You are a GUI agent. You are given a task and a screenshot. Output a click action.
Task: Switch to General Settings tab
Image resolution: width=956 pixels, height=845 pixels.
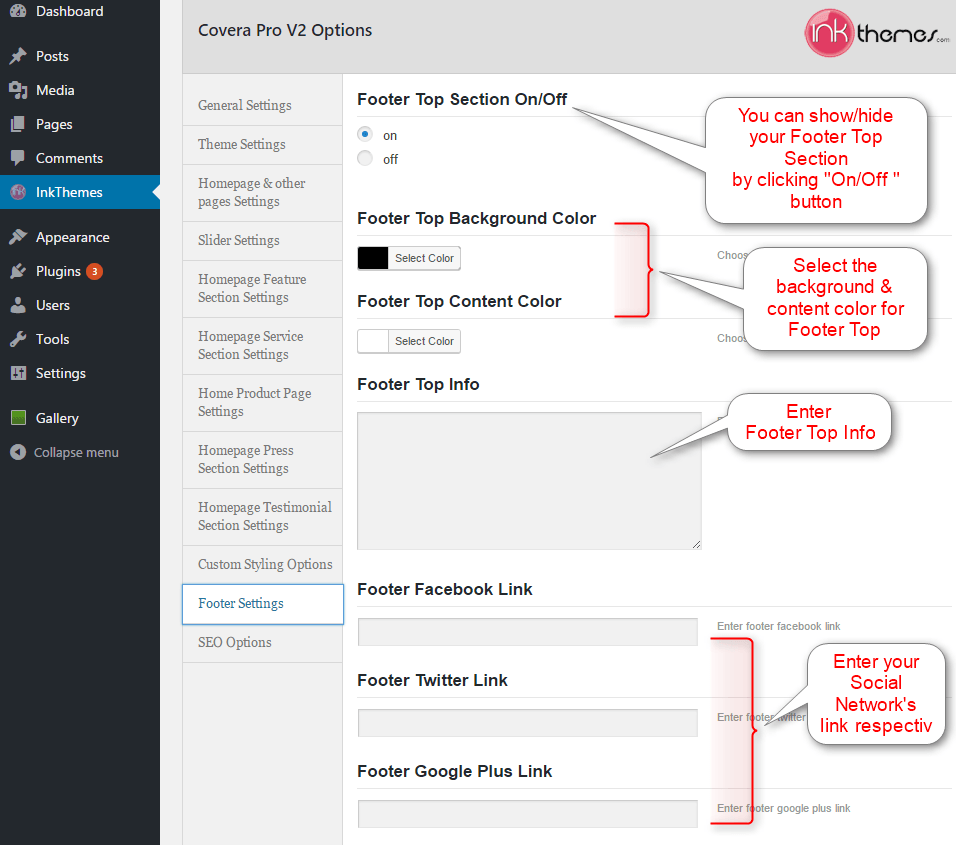coord(263,105)
